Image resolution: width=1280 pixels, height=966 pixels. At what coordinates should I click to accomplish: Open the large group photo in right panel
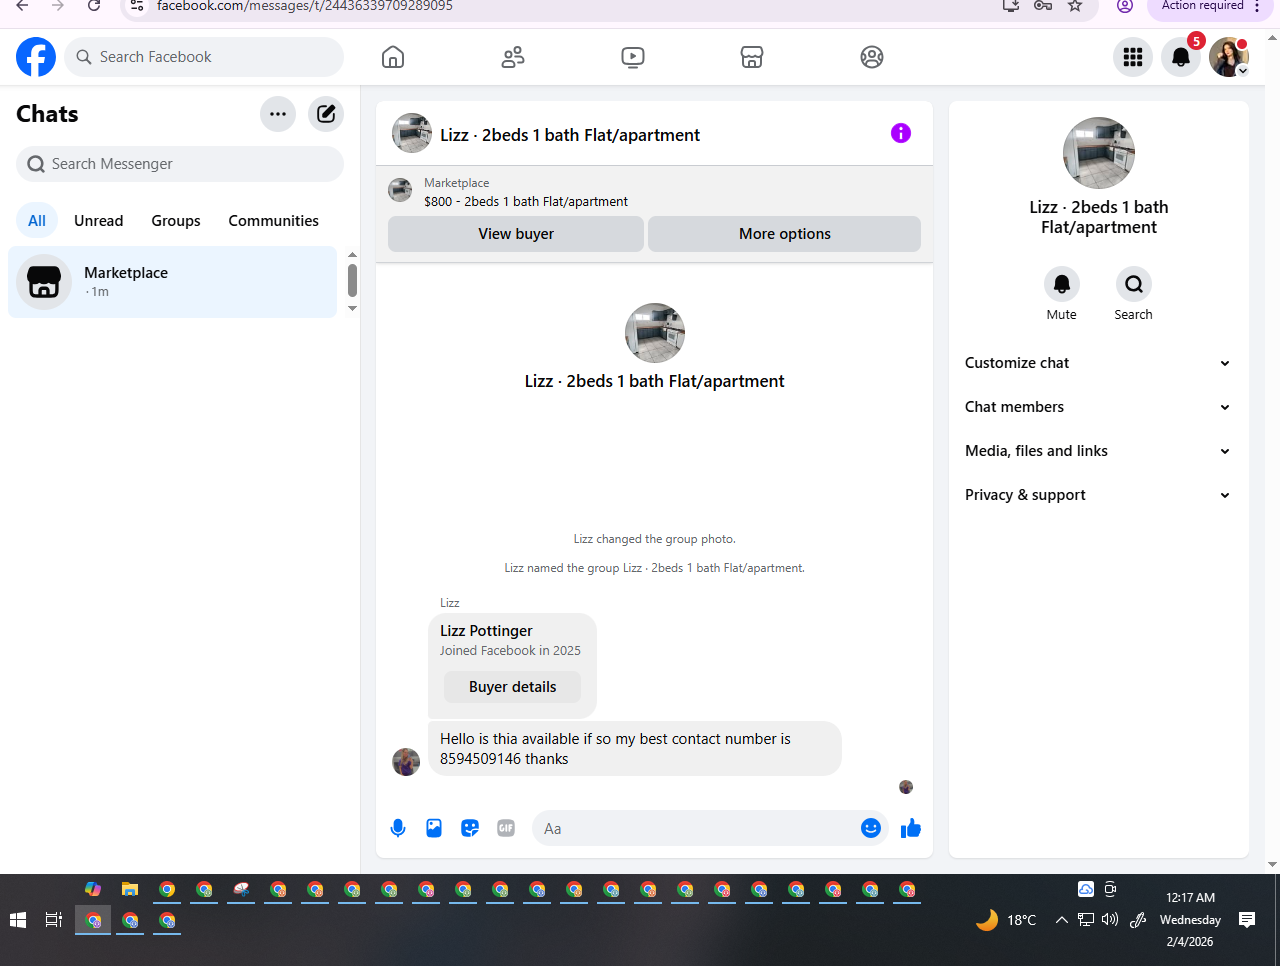tap(1099, 153)
